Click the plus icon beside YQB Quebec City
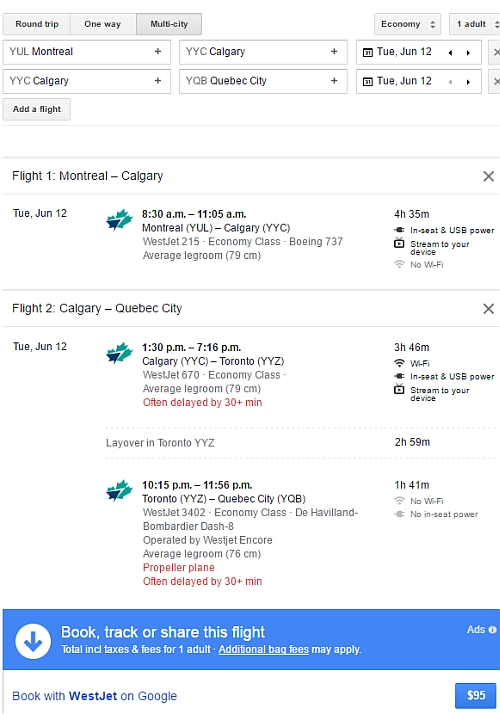This screenshot has width=500, height=714. pyautogui.click(x=334, y=81)
